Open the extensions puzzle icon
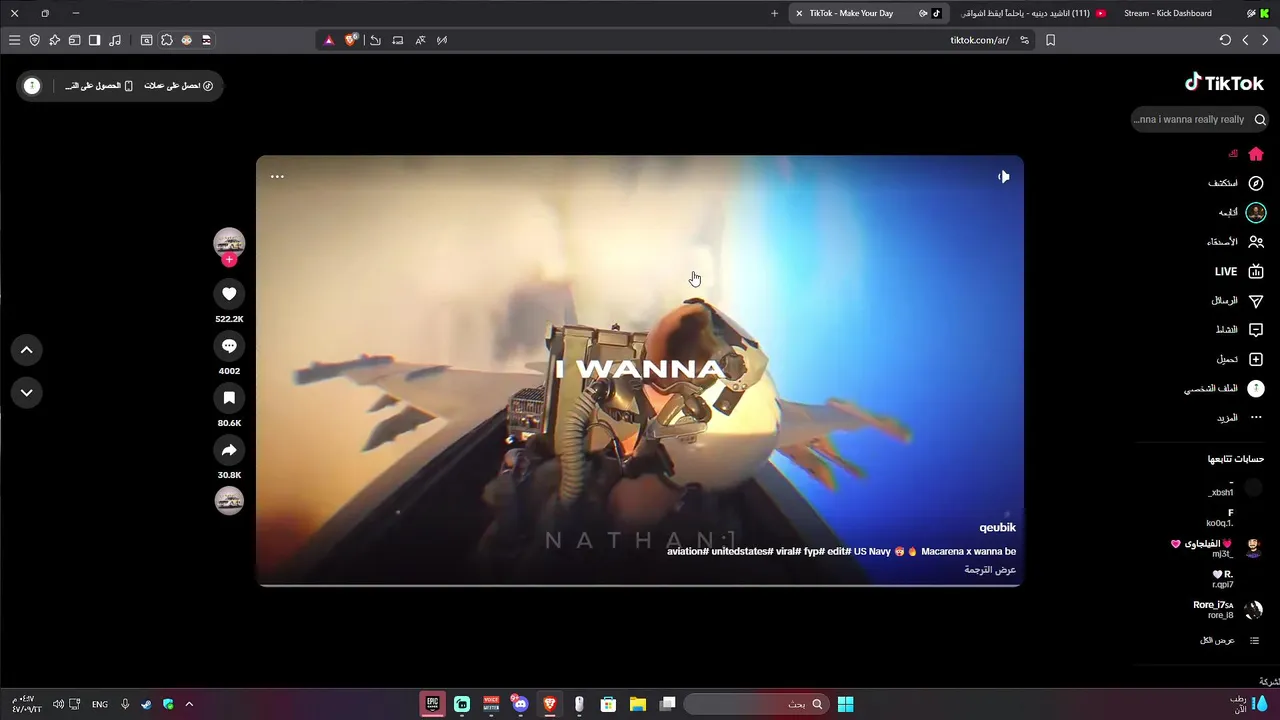The height and width of the screenshot is (720, 1280). 166,40
